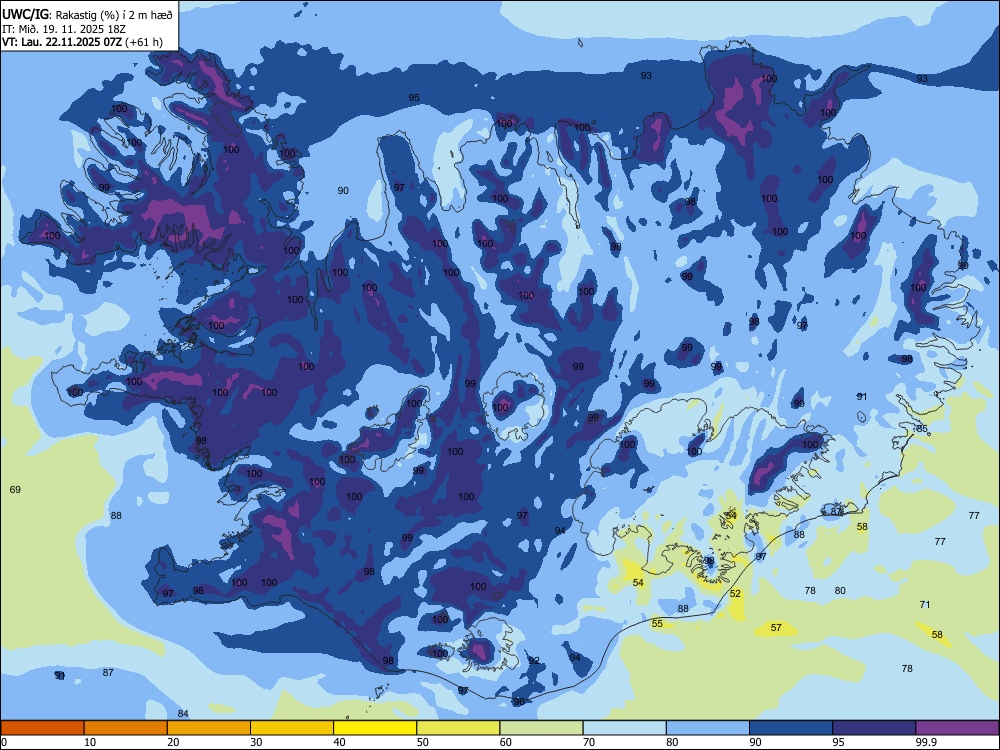Click the valid time 'VT: Lau. 22.11.2025 07Z (+61 h)'
Image resolution: width=1000 pixels, height=750 pixels.
82,42
